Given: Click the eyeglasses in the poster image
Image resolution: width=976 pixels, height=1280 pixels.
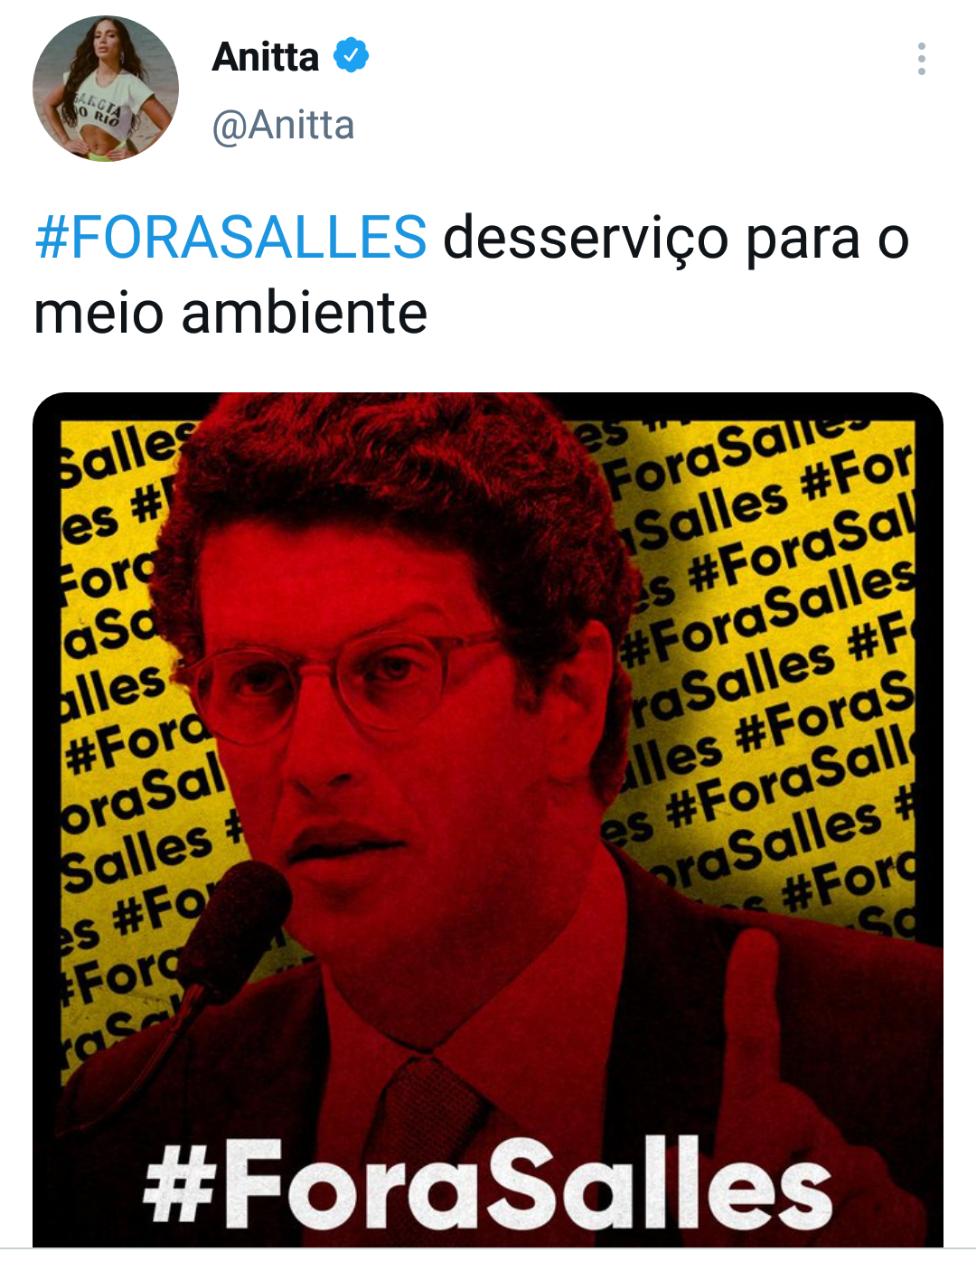Looking at the screenshot, I should click(345, 680).
